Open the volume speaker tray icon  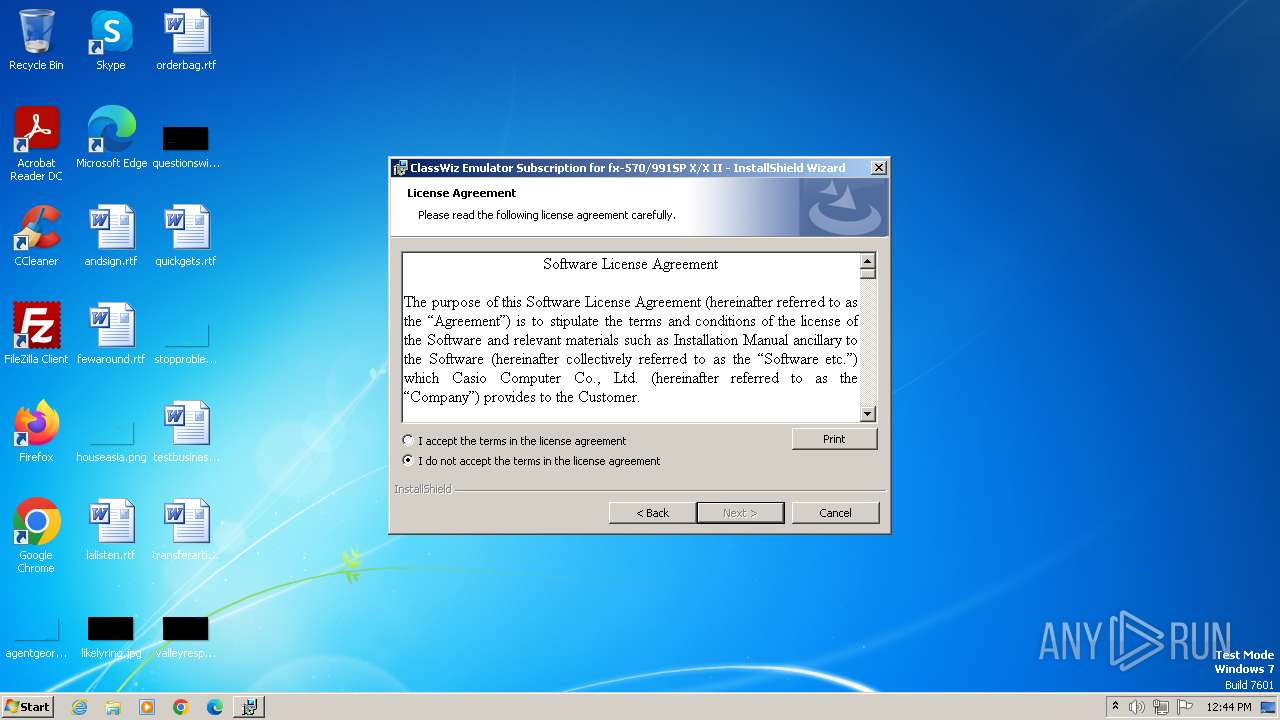pyautogui.click(x=1137, y=707)
